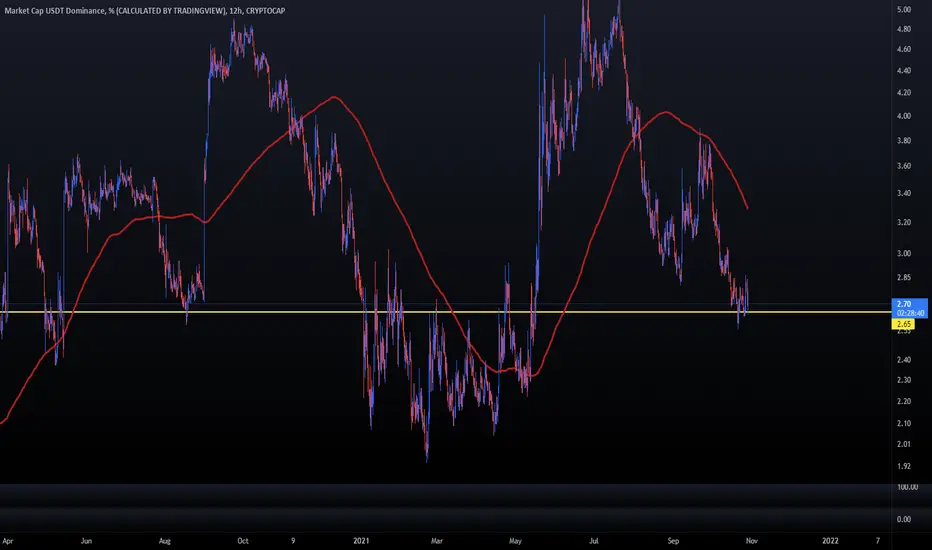Click the 1.92 price axis label
Image resolution: width=932 pixels, height=550 pixels.
pos(903,466)
